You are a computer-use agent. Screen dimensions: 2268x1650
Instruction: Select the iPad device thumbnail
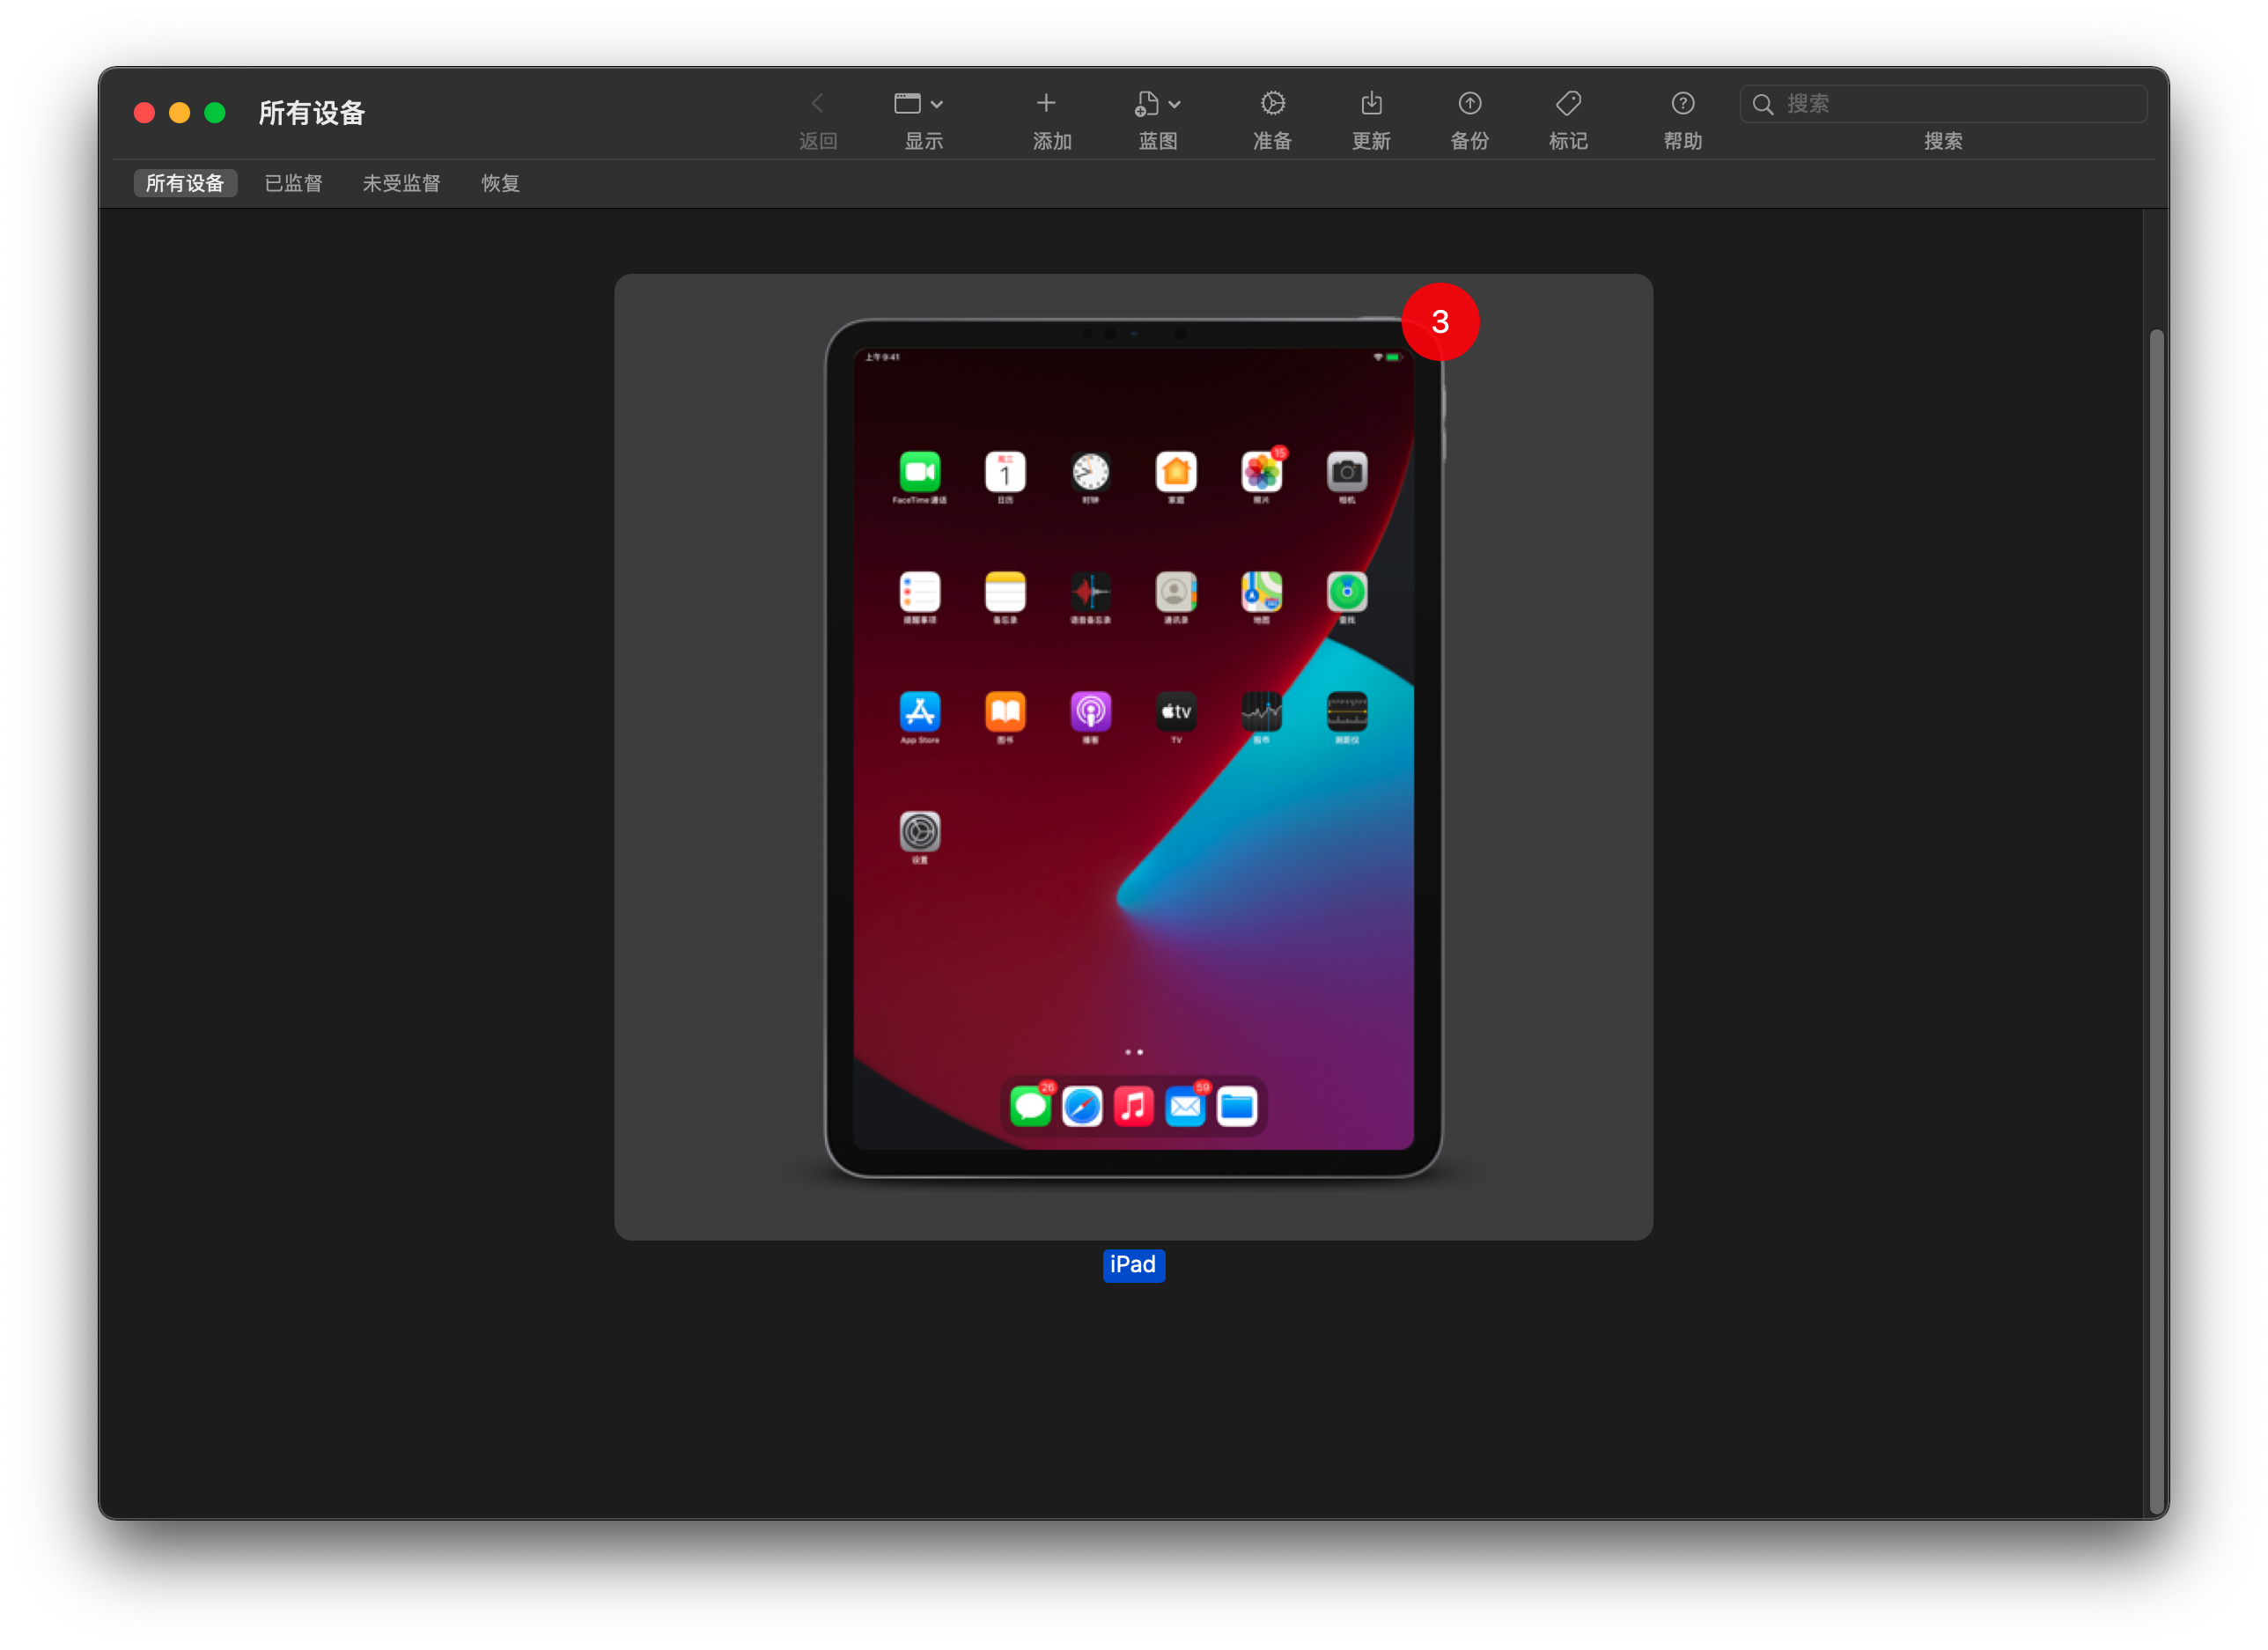pyautogui.click(x=1133, y=750)
